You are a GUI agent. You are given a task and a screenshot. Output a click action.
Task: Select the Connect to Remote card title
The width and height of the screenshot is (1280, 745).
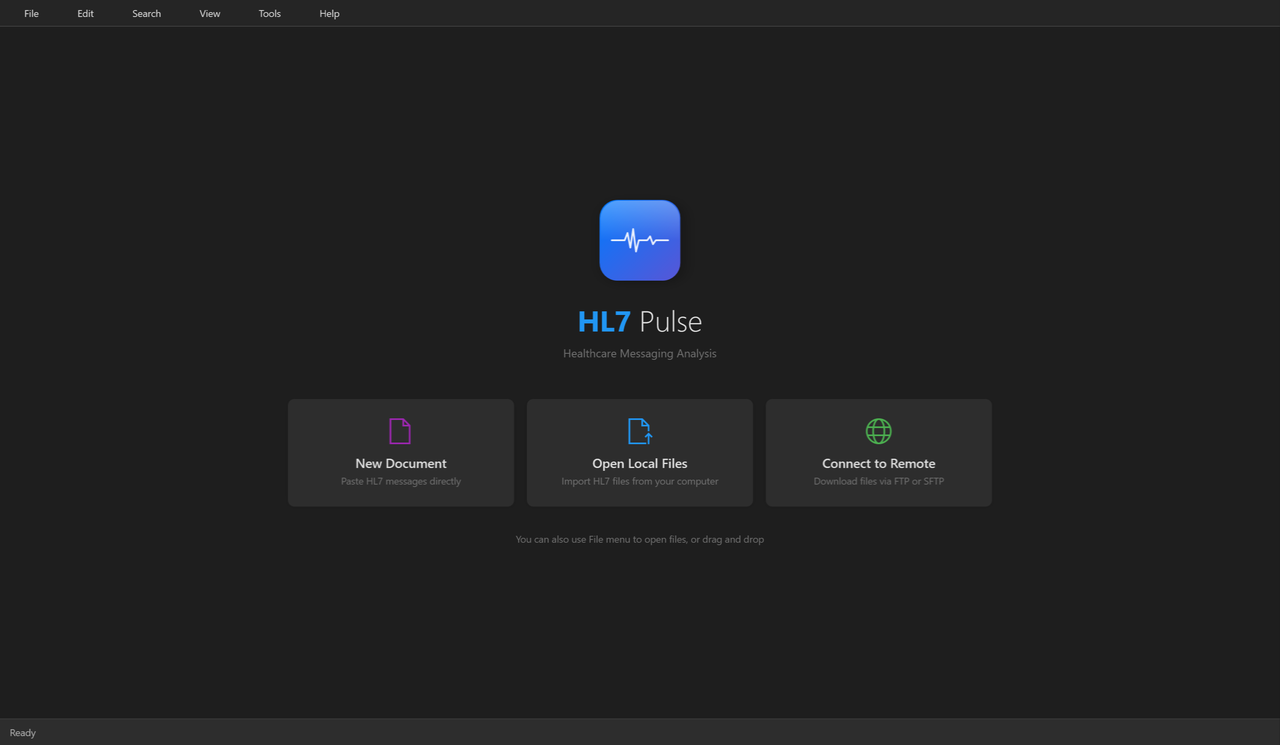pos(879,463)
